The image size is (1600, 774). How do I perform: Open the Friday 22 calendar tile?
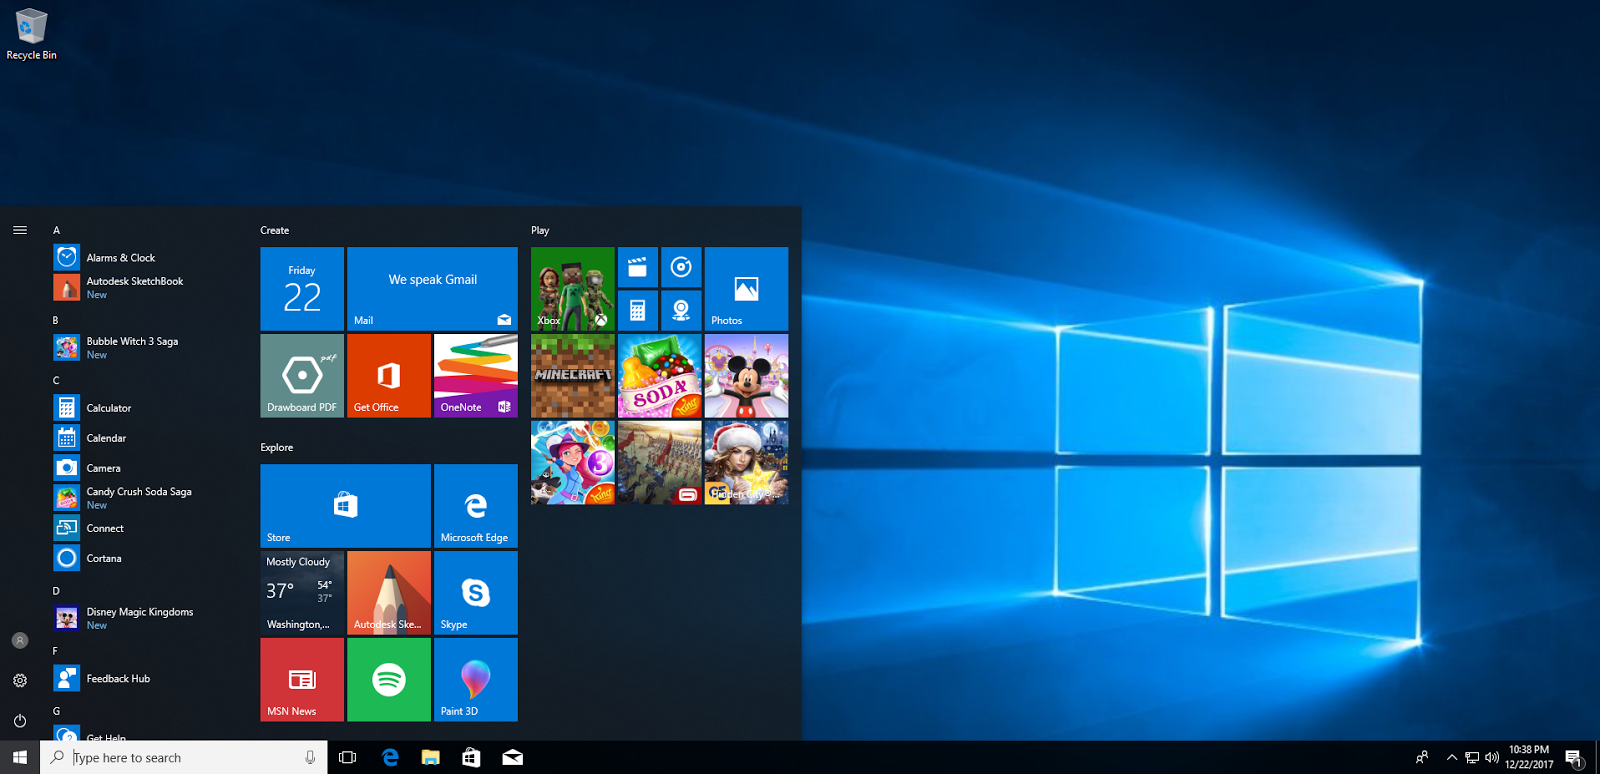[x=302, y=289]
